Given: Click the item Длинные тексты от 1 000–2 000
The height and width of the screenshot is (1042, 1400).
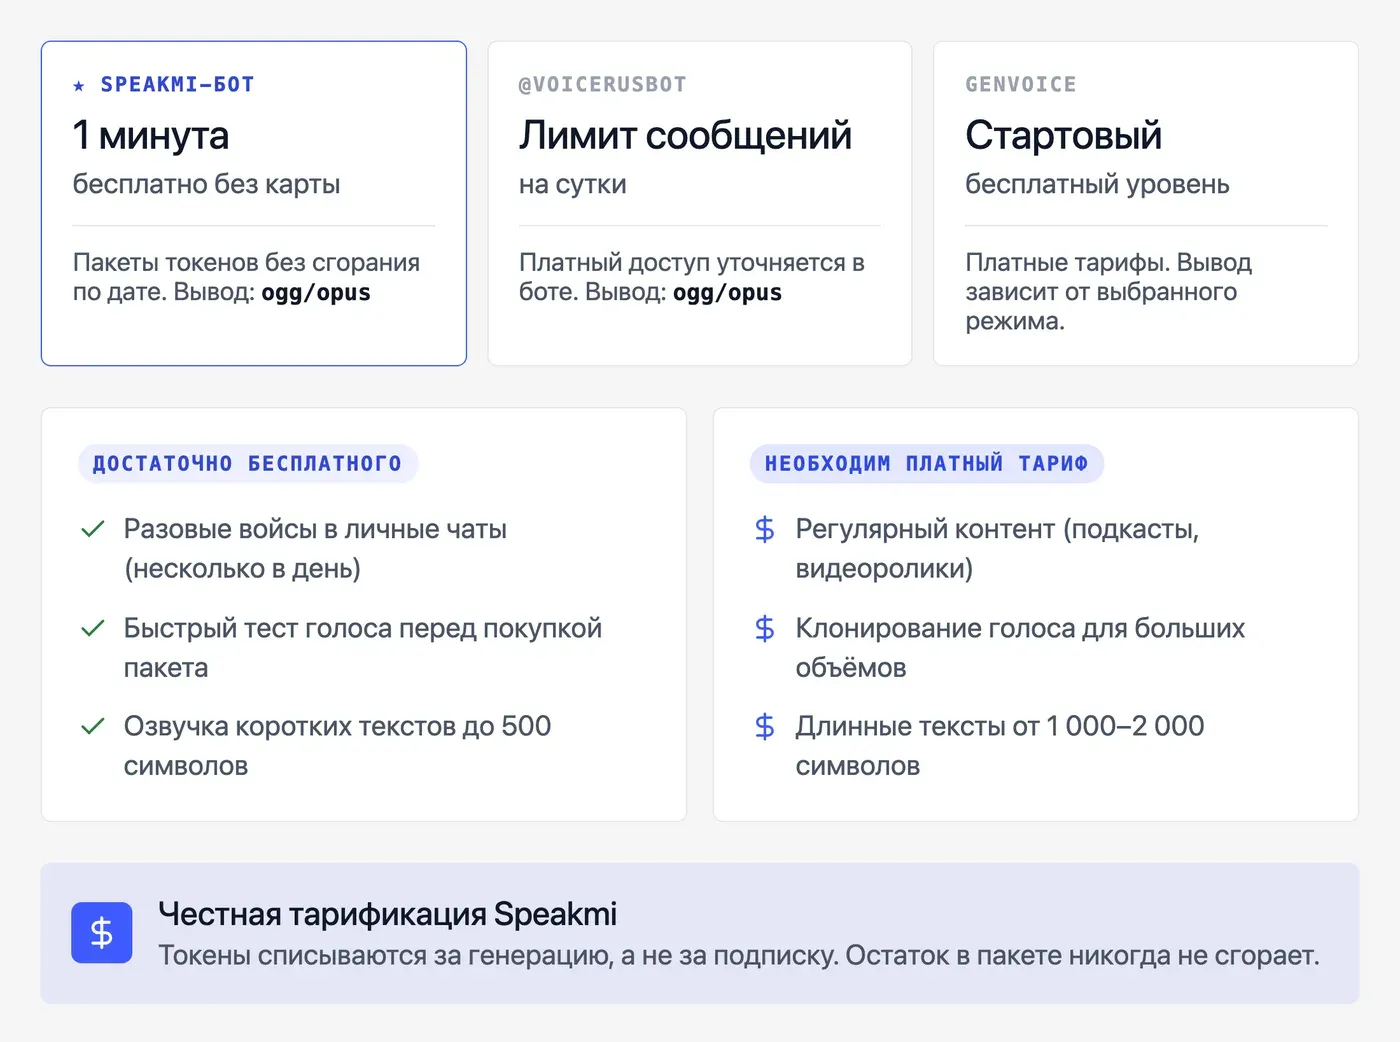Looking at the screenshot, I should [x=1000, y=746].
